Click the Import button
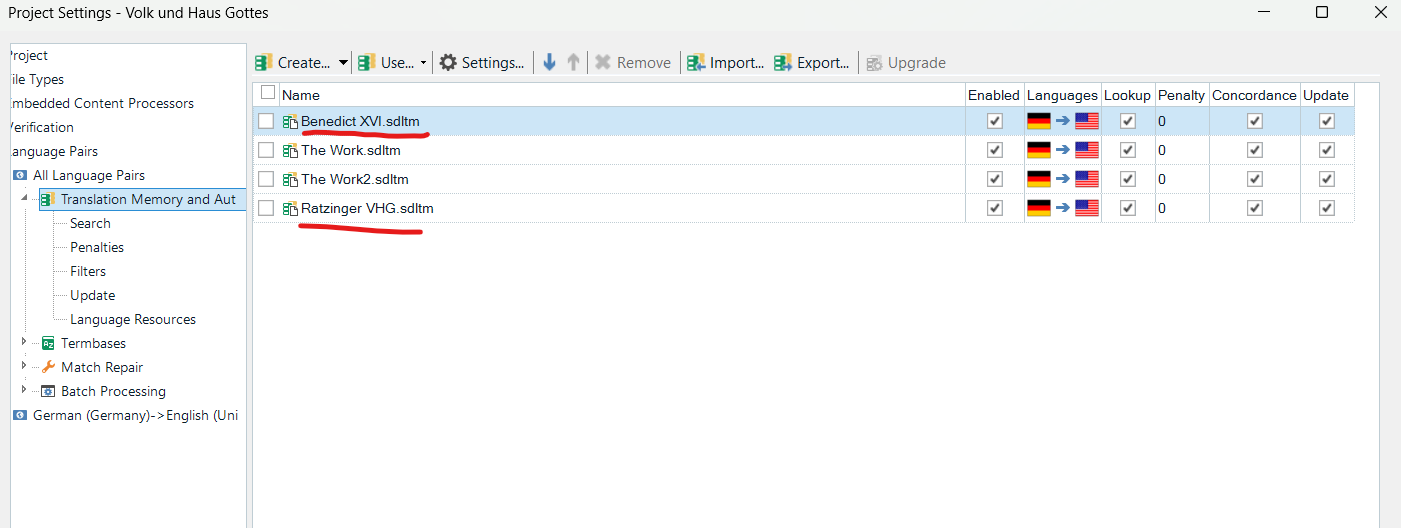 [x=726, y=62]
